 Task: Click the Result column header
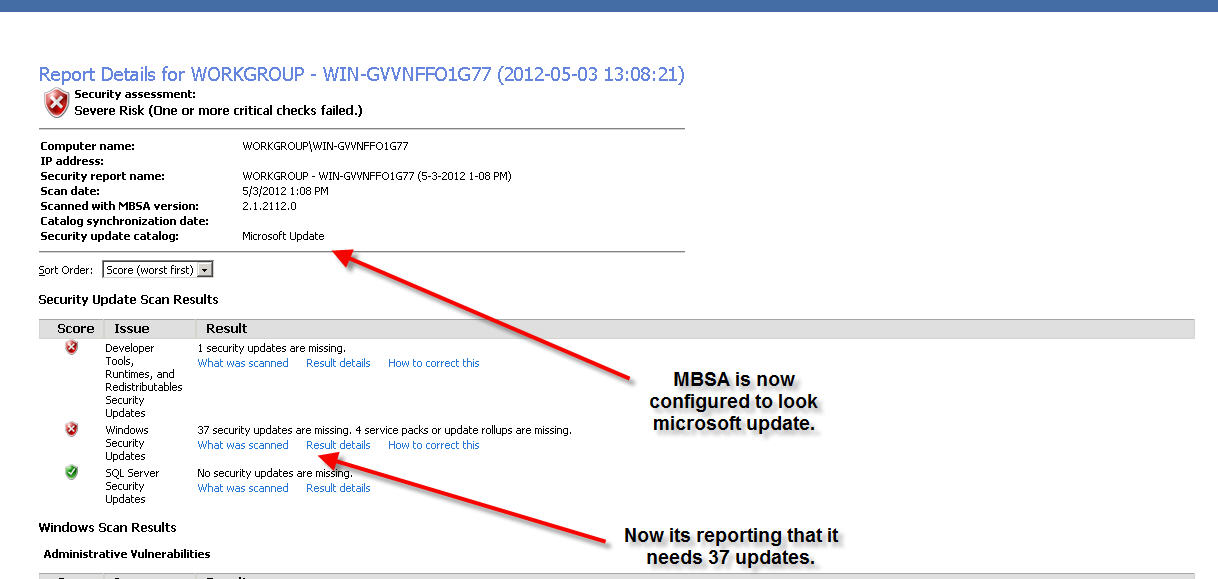[x=227, y=328]
